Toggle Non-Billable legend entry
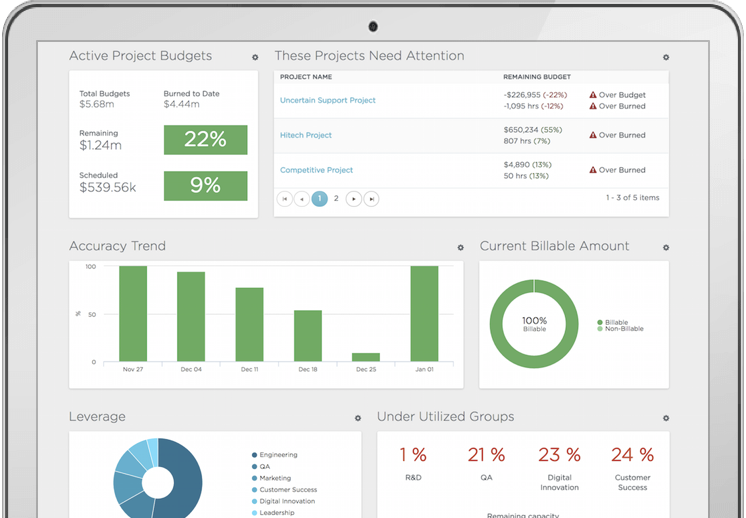Viewport: 746px width, 518px height. tap(620, 329)
